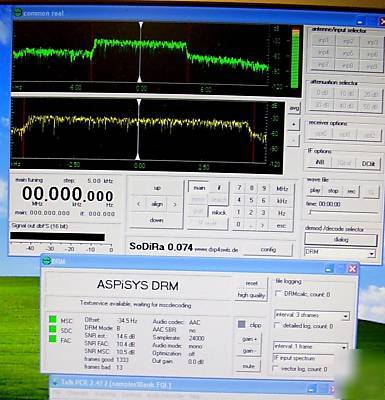Click the wave file time slider
The width and height of the screenshot is (385, 400).
pyautogui.click(x=342, y=212)
